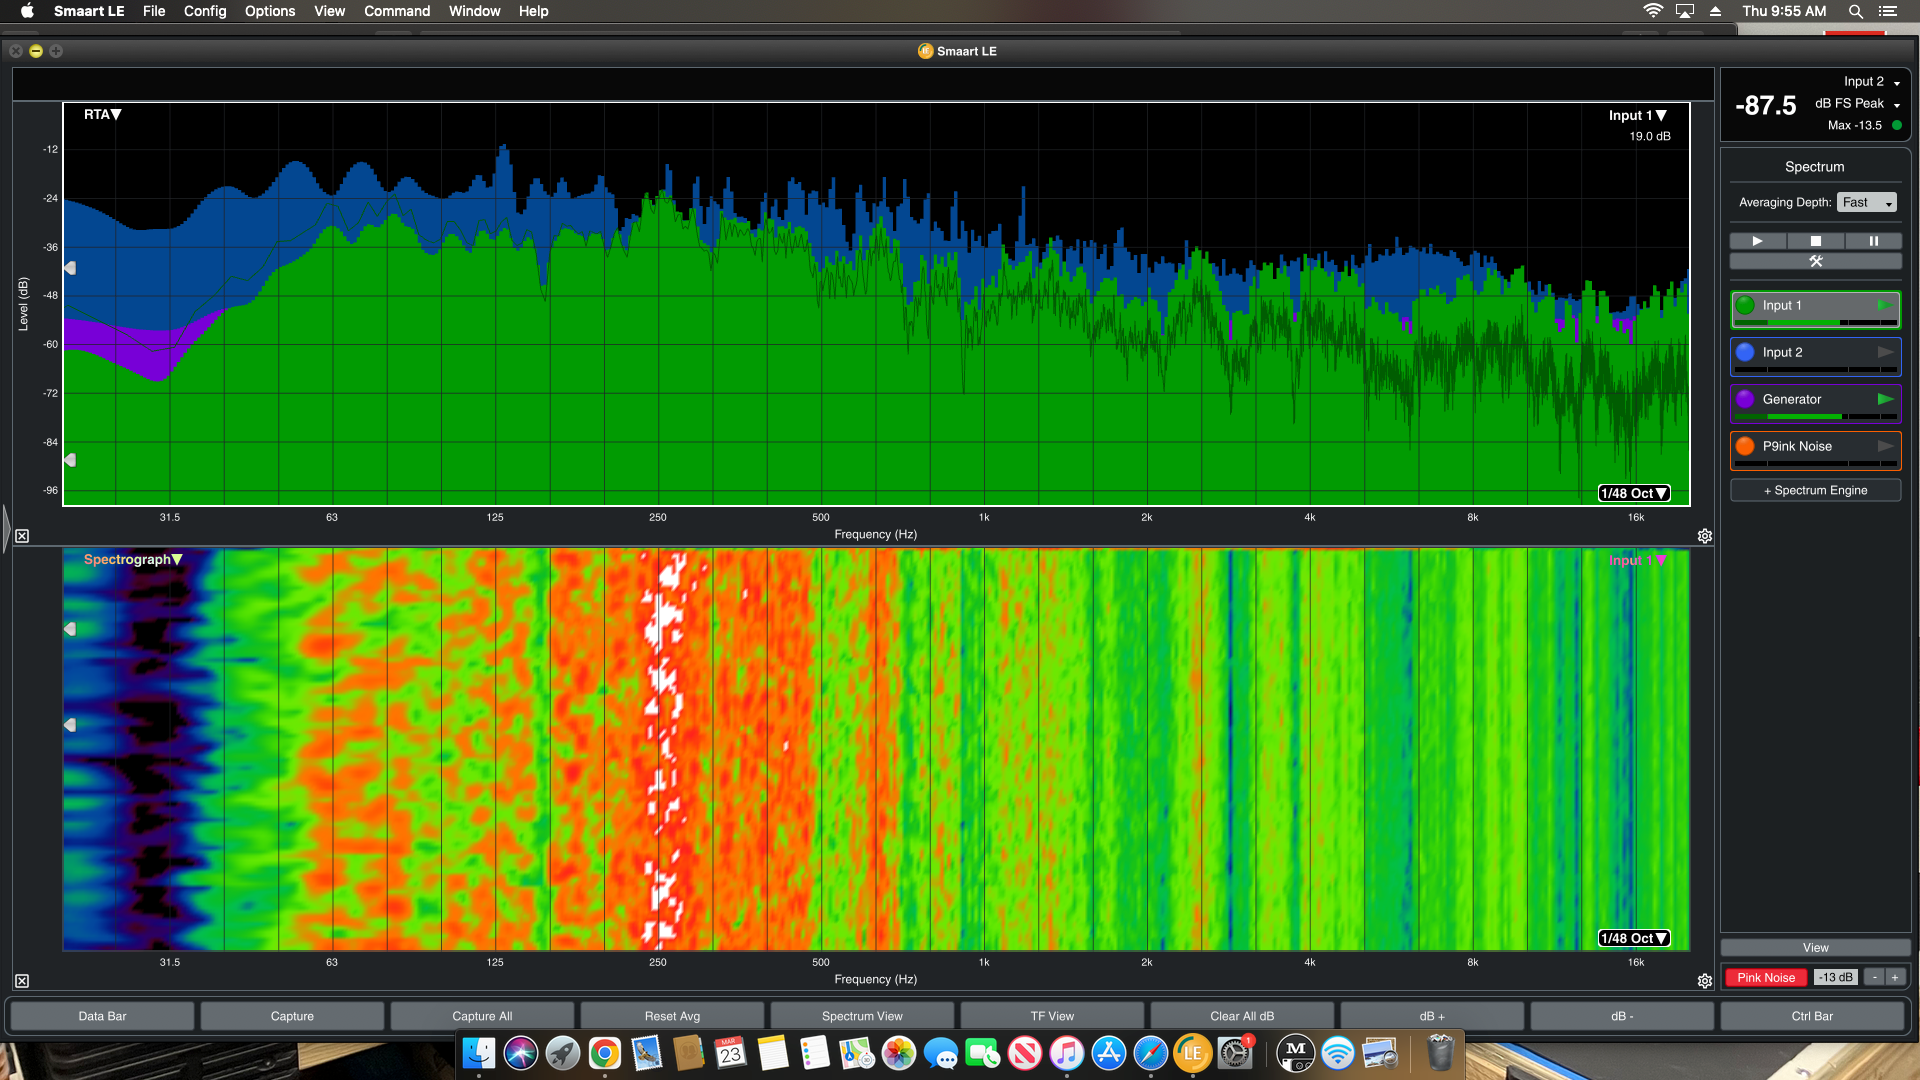Click the View button in the control panel

point(1815,947)
